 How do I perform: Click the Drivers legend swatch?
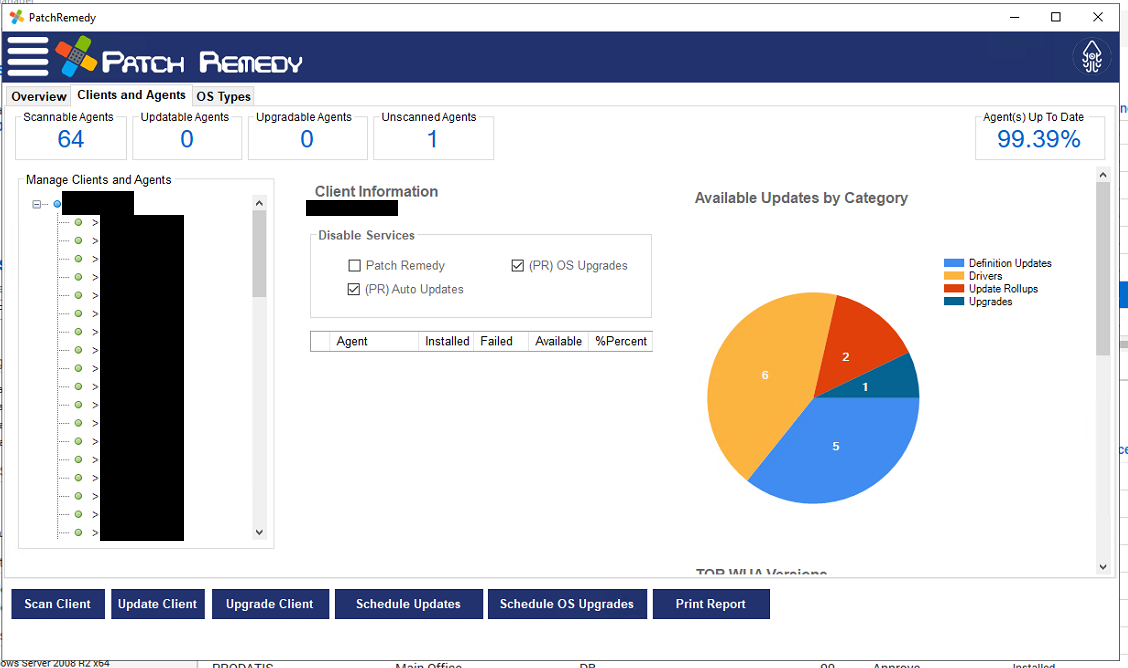(x=954, y=276)
